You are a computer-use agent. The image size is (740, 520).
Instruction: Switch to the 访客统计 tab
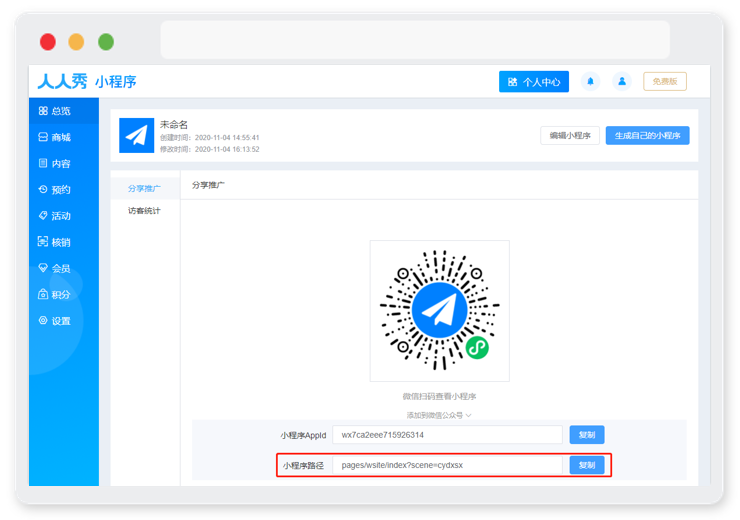tap(144, 210)
